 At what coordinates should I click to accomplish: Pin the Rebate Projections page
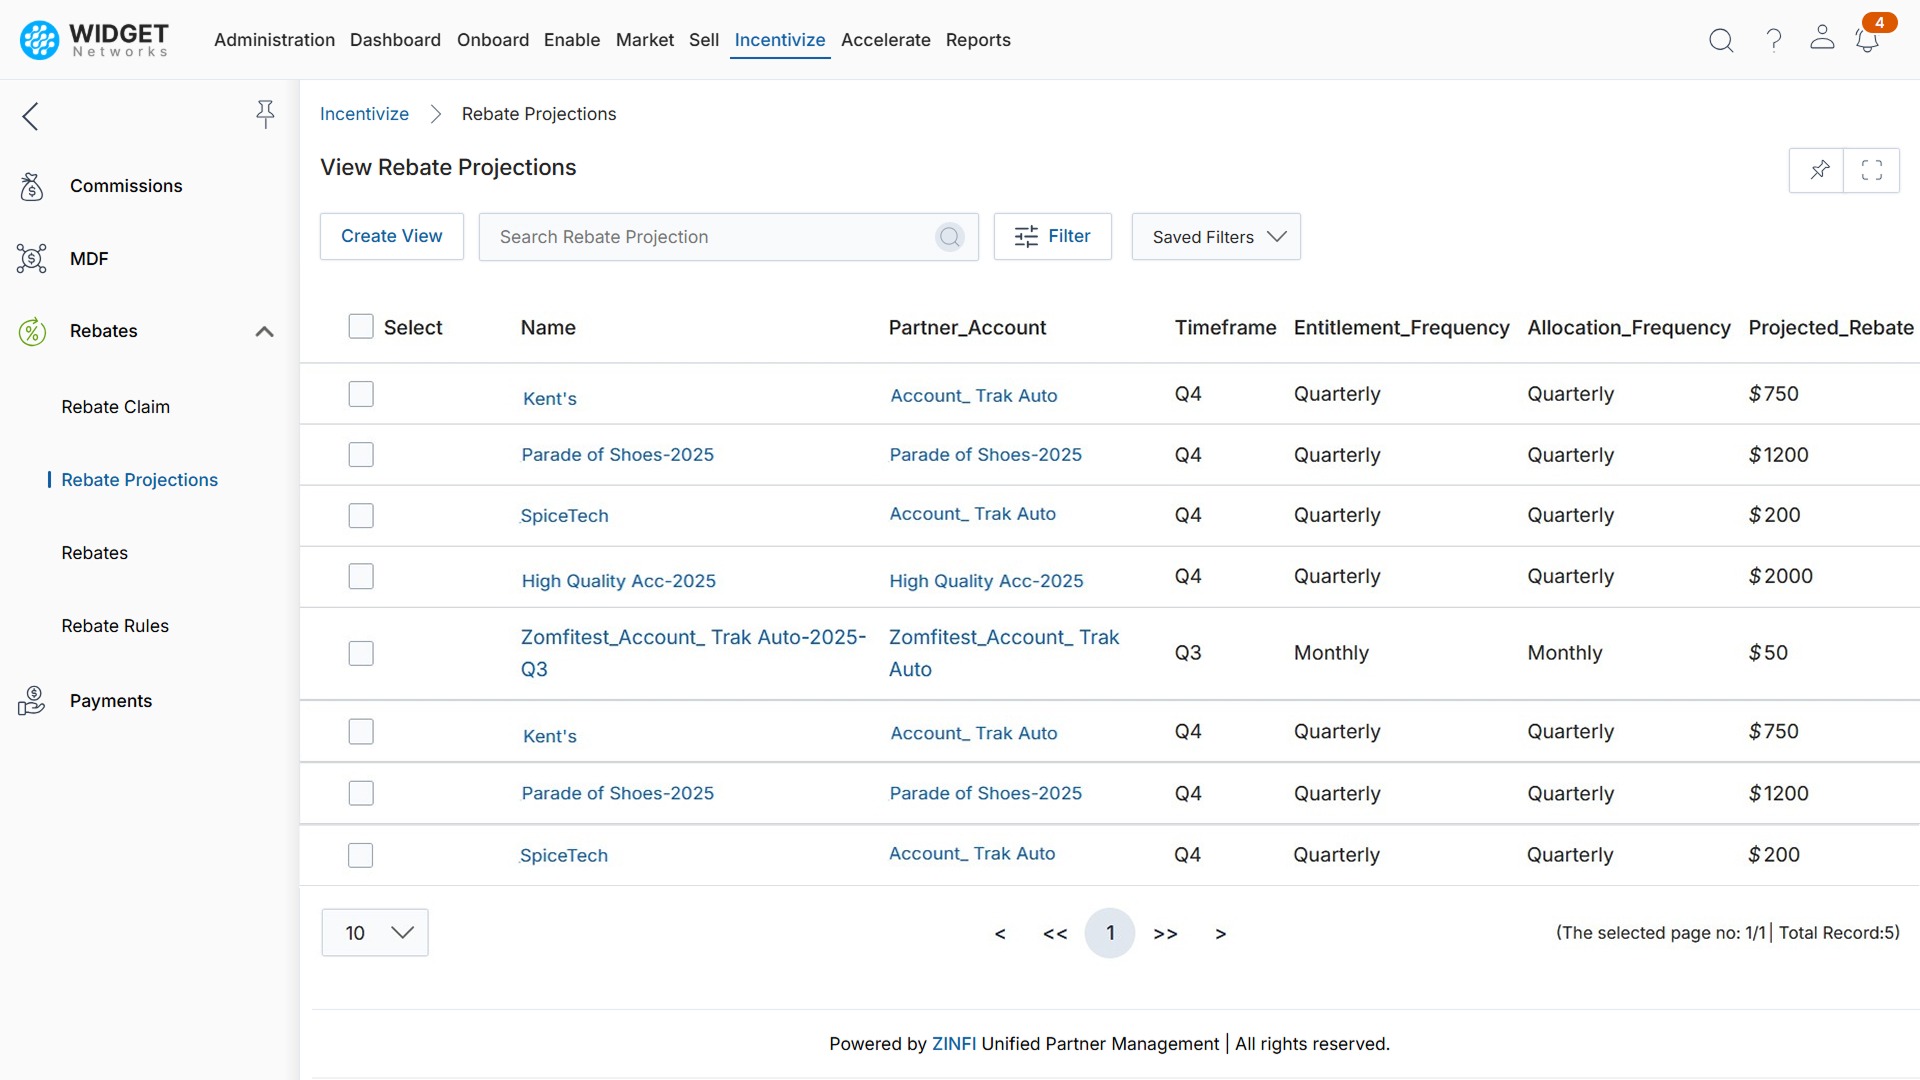tap(1818, 170)
